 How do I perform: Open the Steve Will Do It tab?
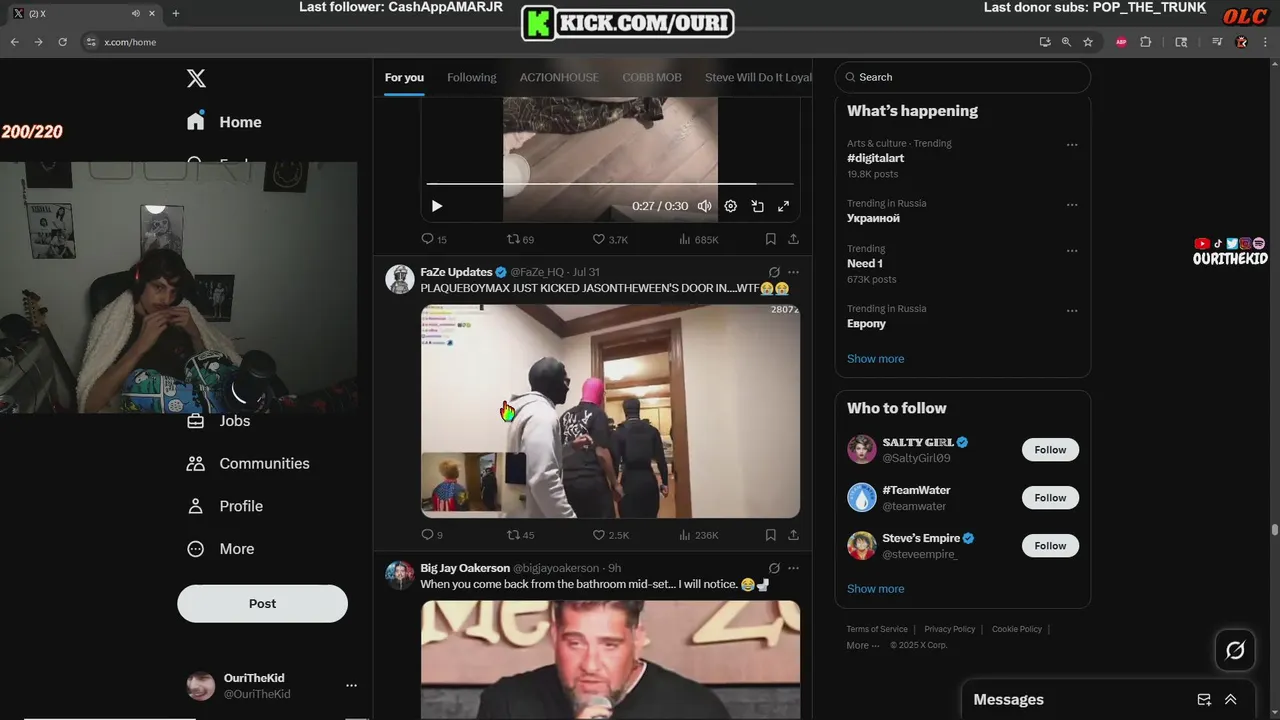(758, 77)
